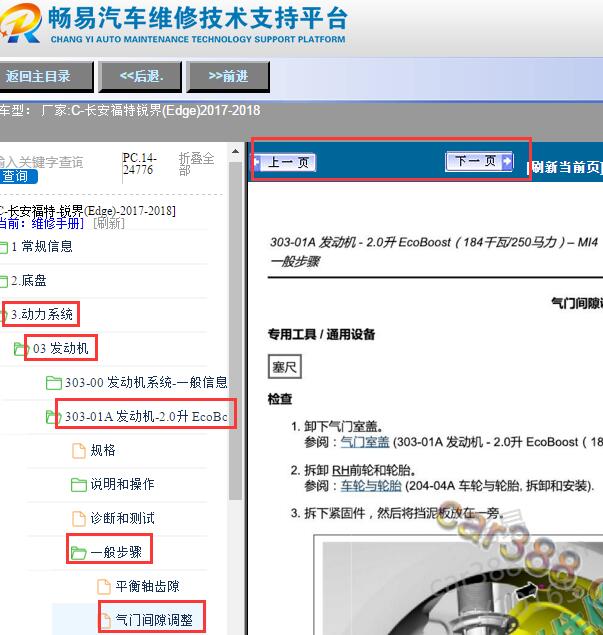Click the 折叠全部 collapse-all link

tap(196, 164)
